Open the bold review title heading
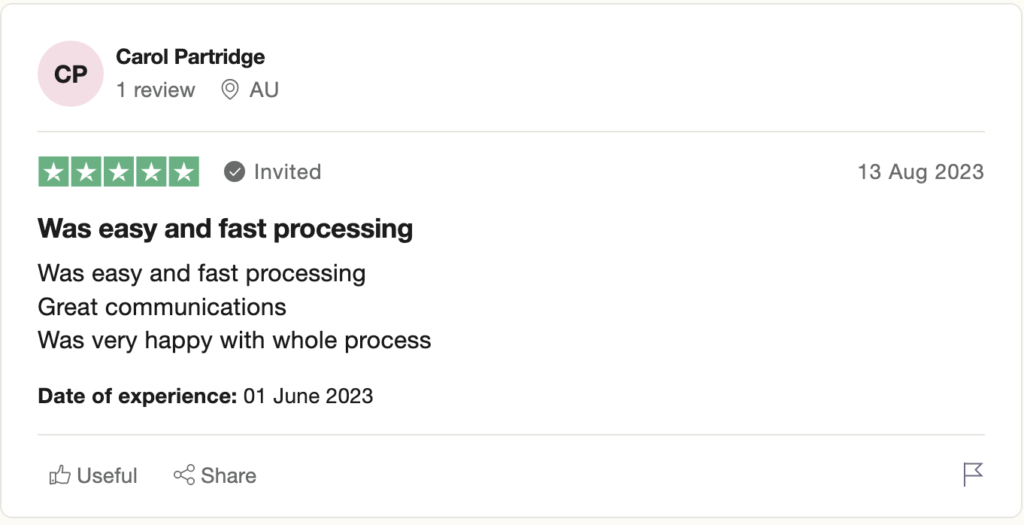 click(x=225, y=229)
